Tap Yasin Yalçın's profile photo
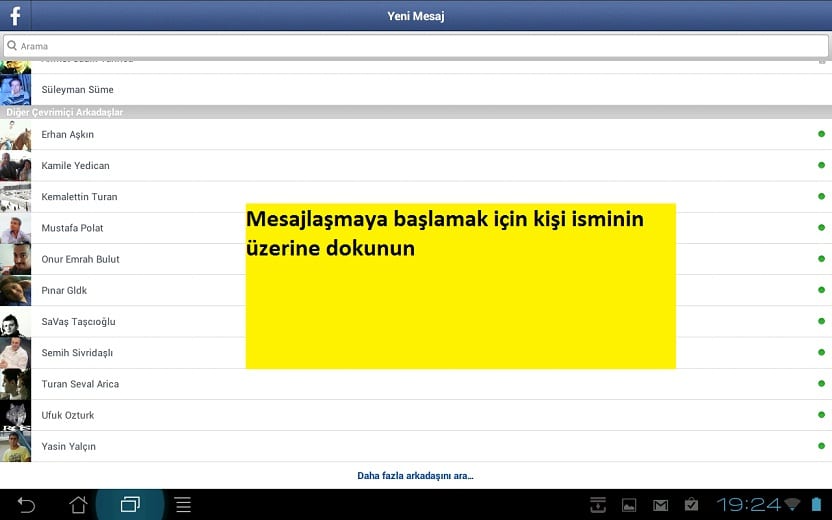The height and width of the screenshot is (520, 832). click(x=15, y=447)
